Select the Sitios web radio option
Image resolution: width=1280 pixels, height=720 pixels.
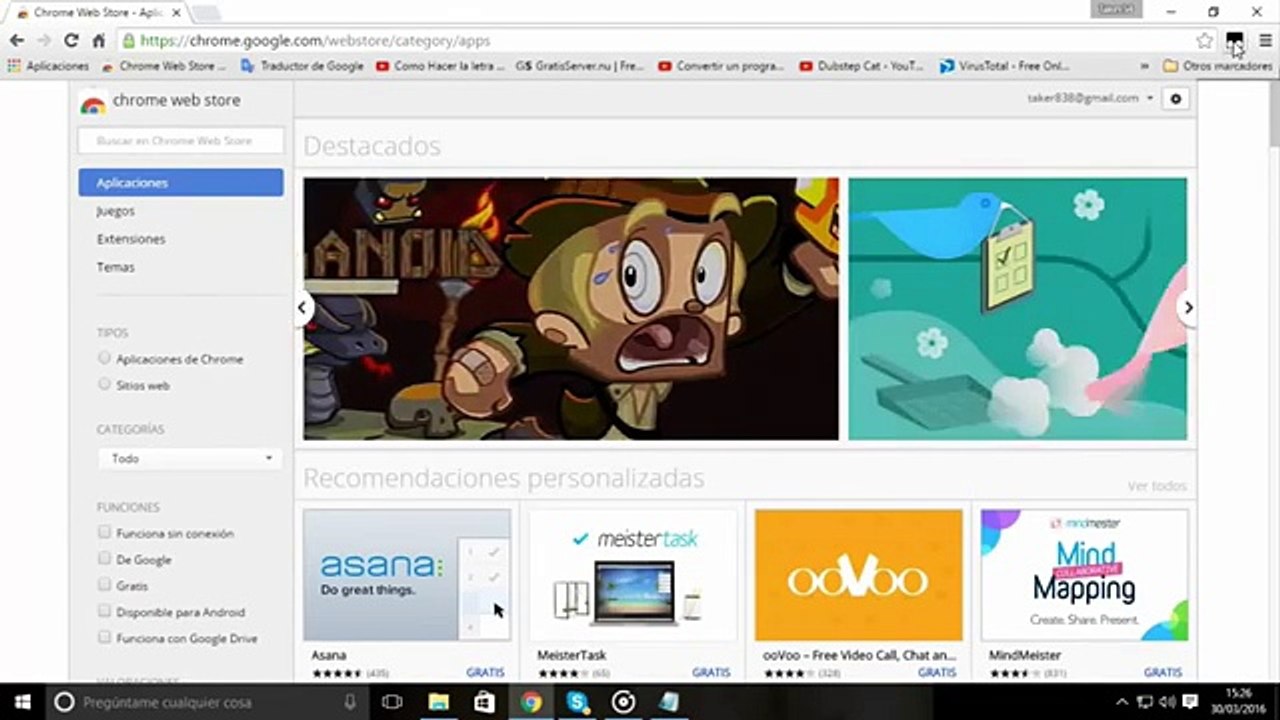[104, 384]
